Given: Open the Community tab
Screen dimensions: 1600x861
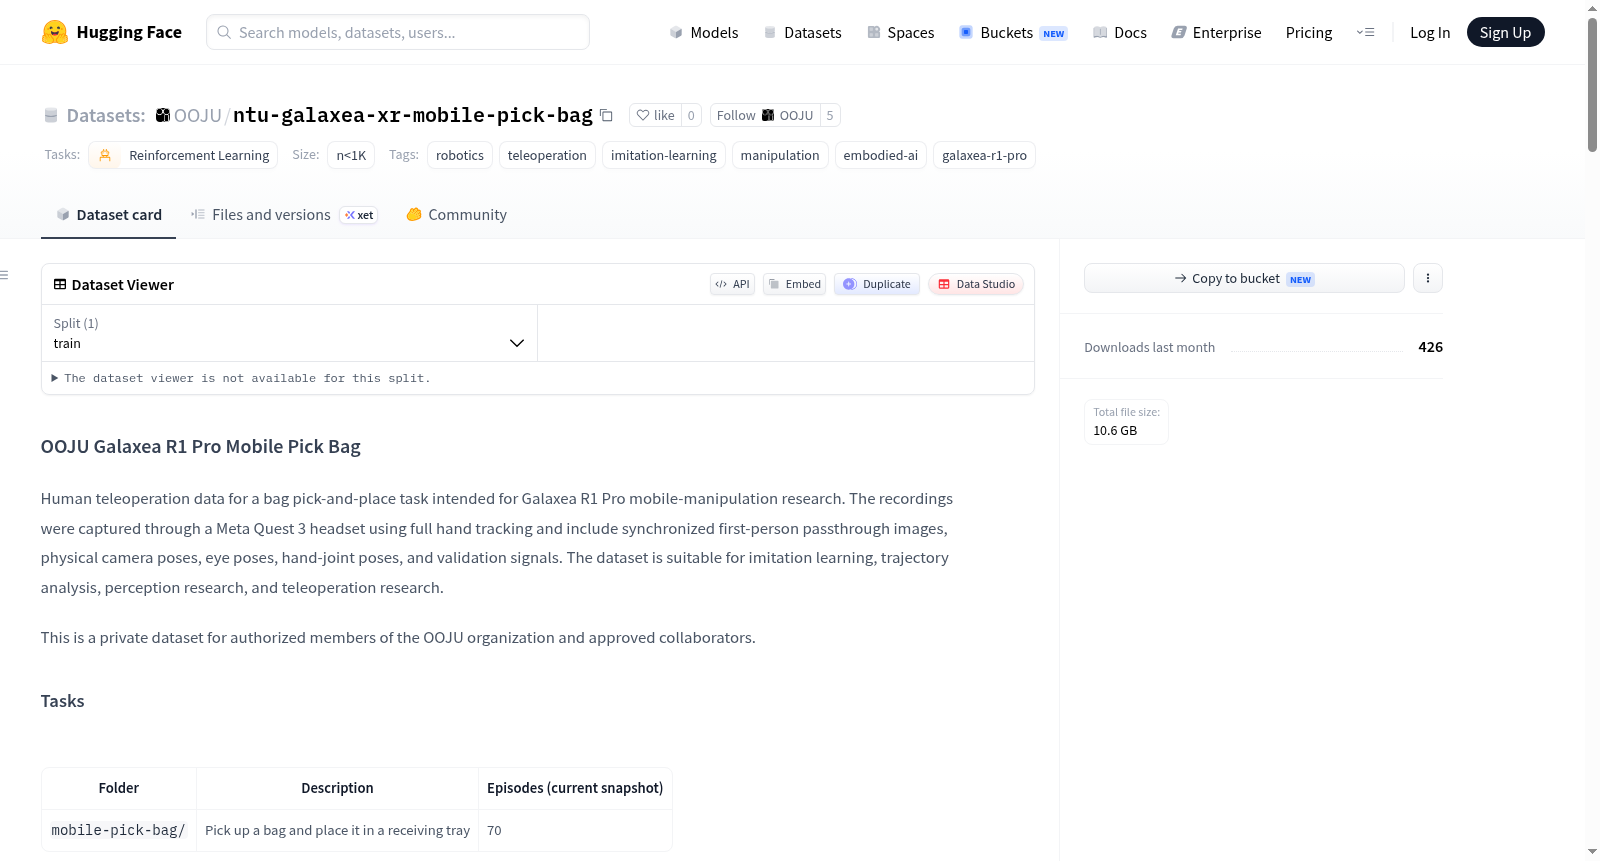Looking at the screenshot, I should coord(456,215).
